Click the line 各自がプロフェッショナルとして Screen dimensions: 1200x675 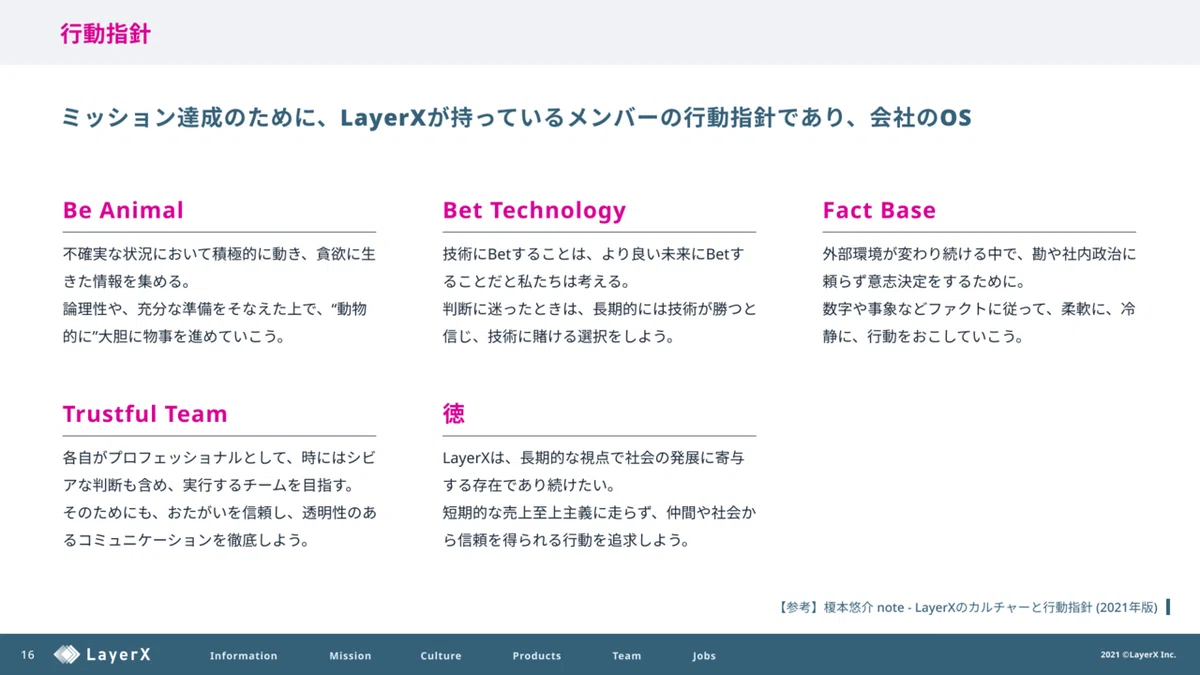(x=219, y=459)
